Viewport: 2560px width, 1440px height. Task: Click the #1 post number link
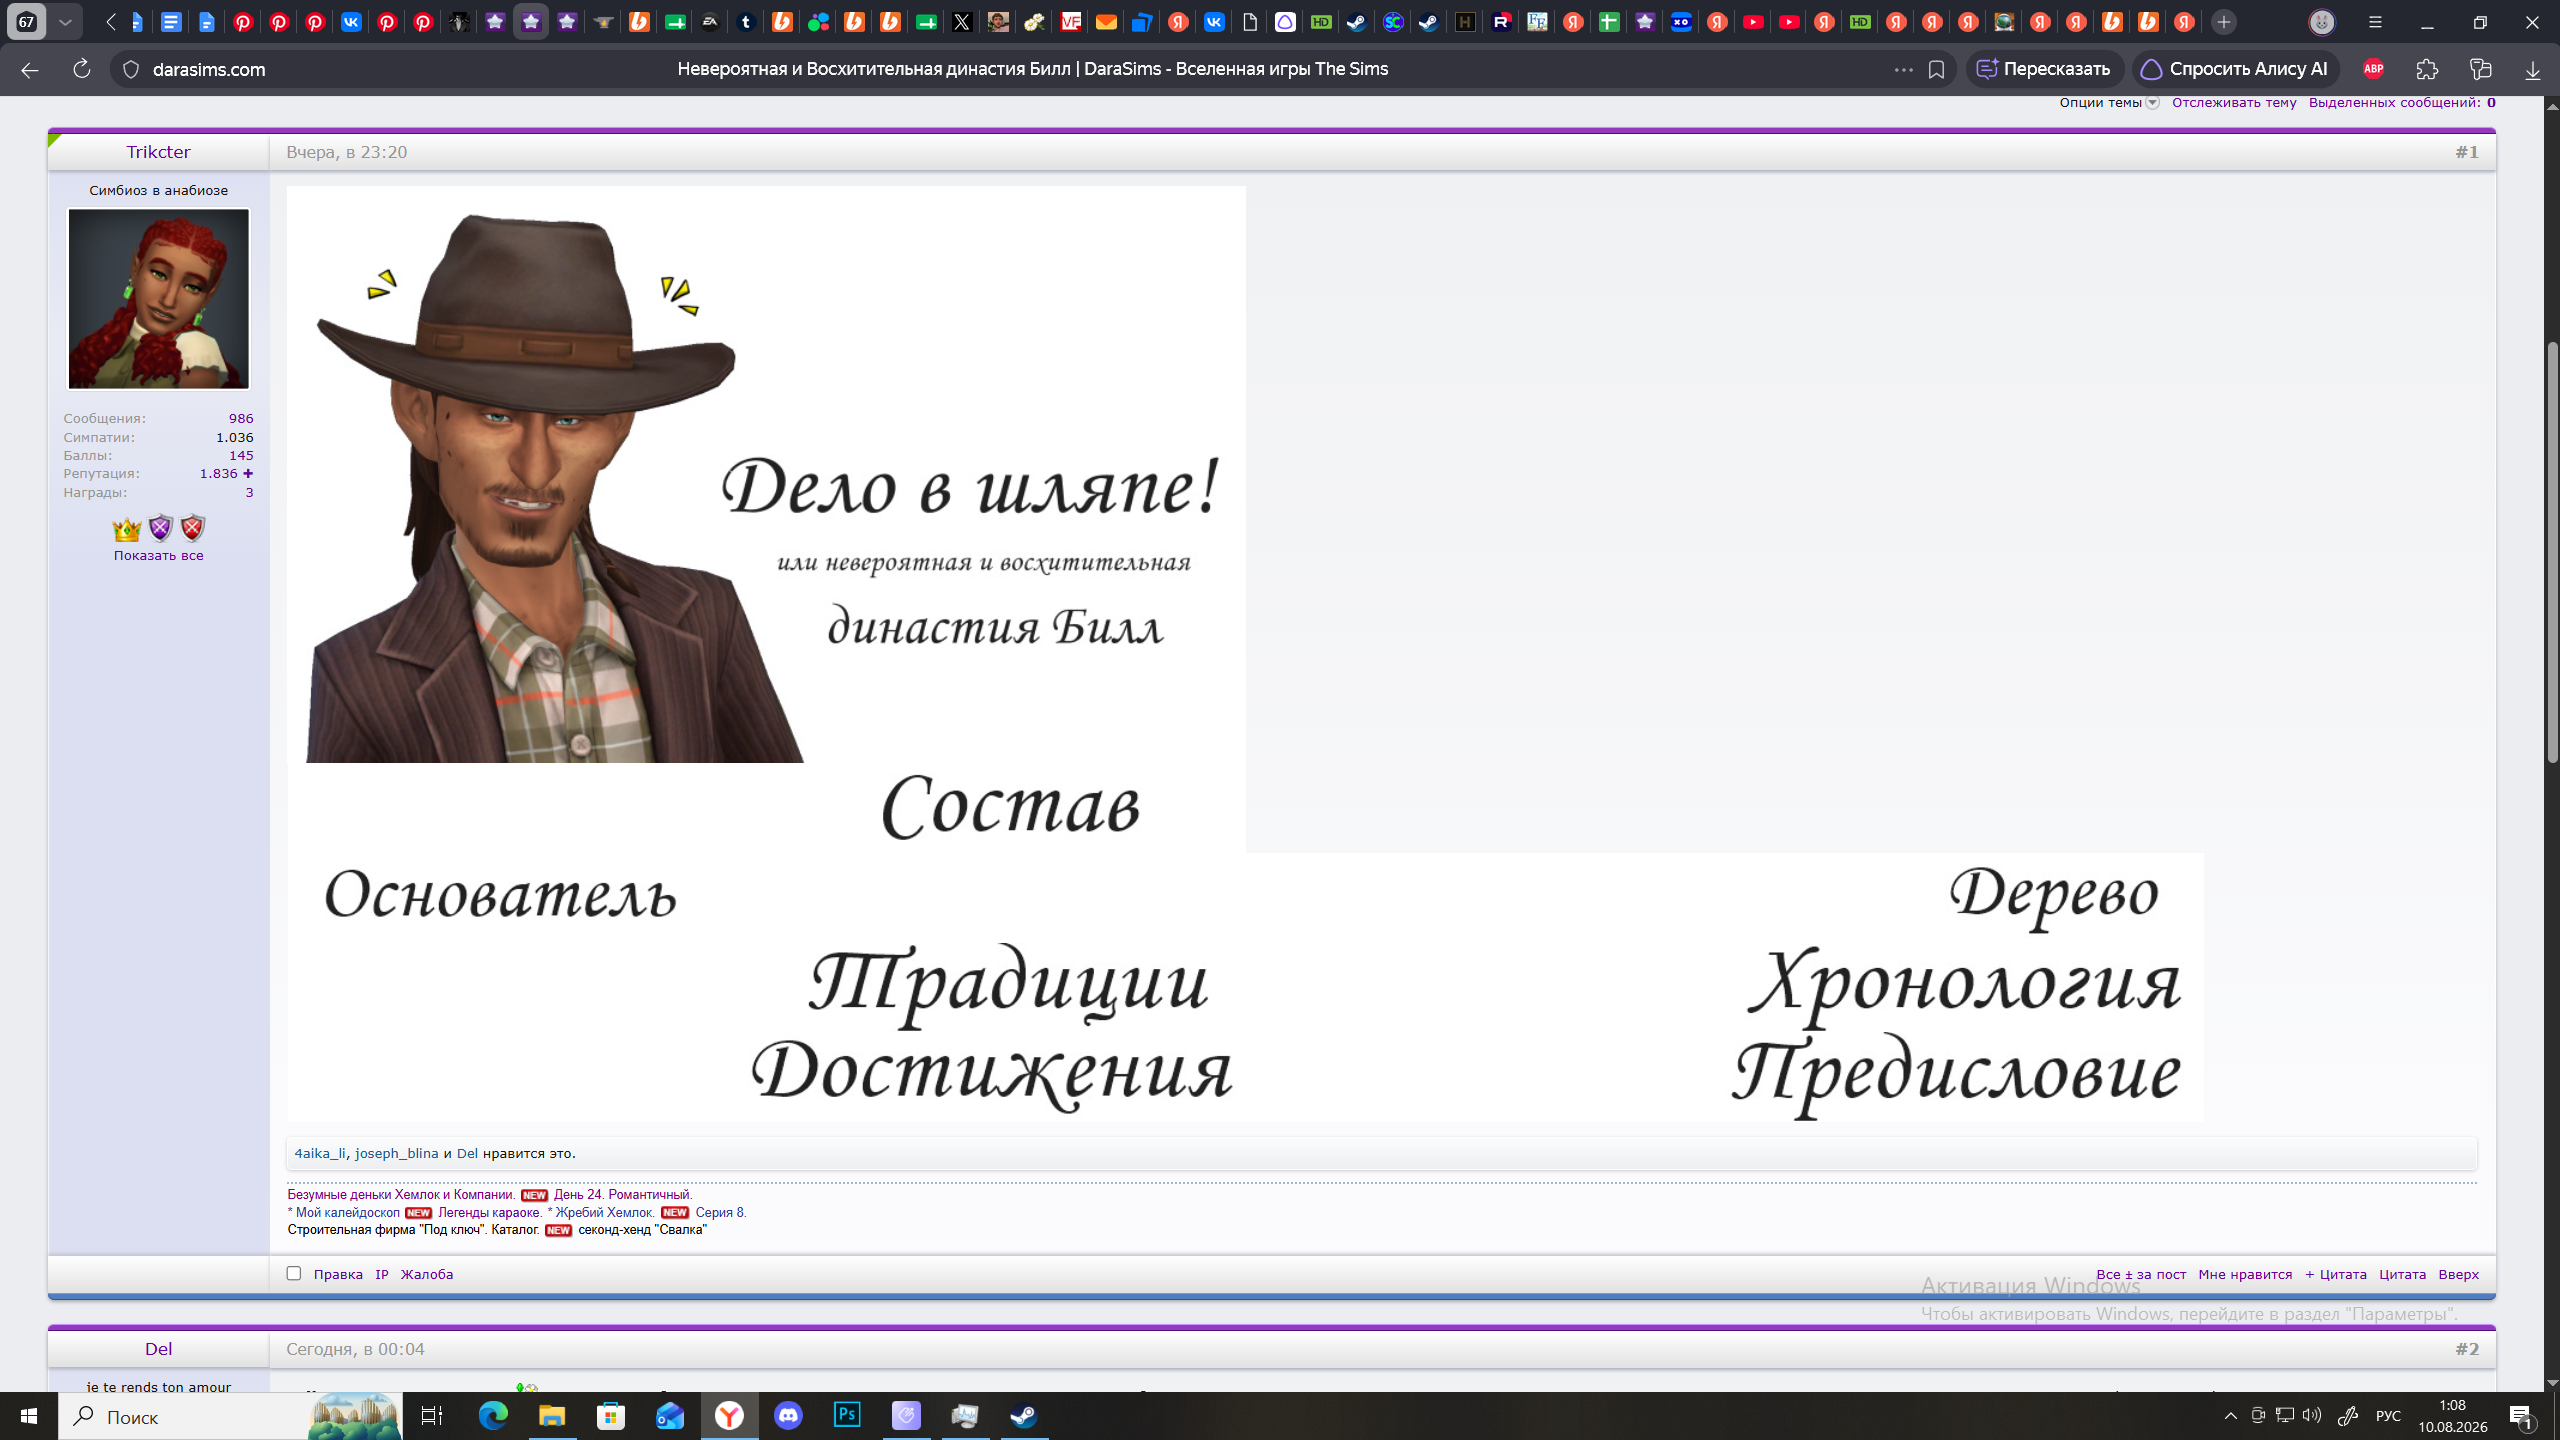(x=2467, y=152)
